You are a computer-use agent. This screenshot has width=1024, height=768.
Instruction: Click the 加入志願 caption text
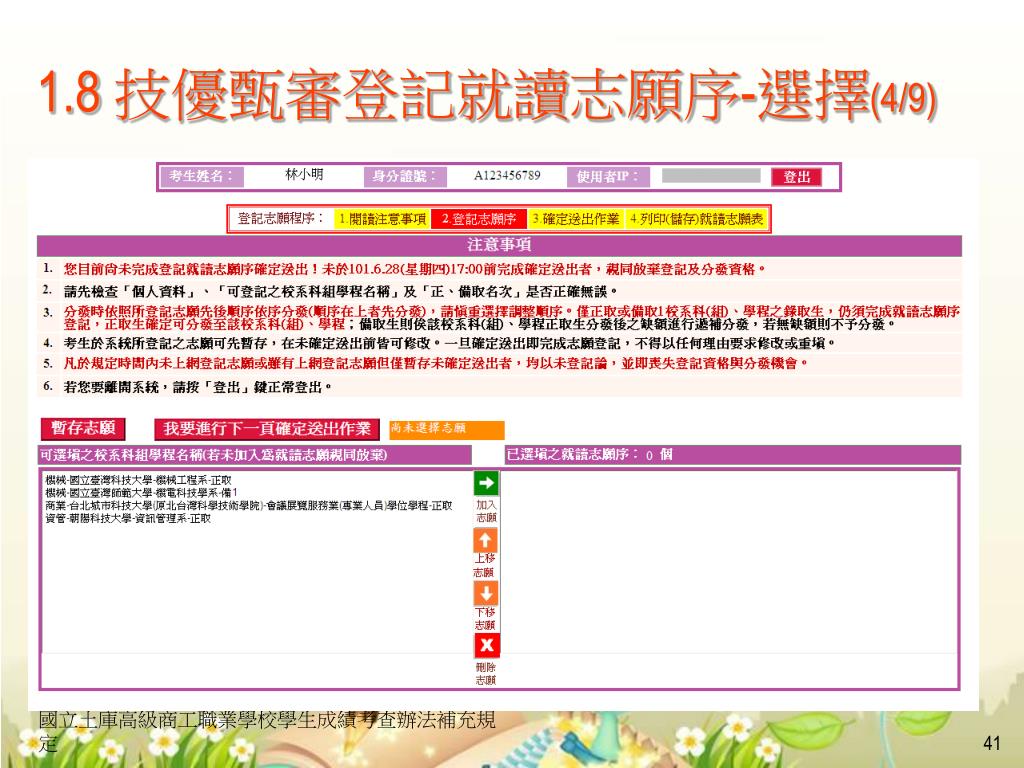[x=486, y=511]
